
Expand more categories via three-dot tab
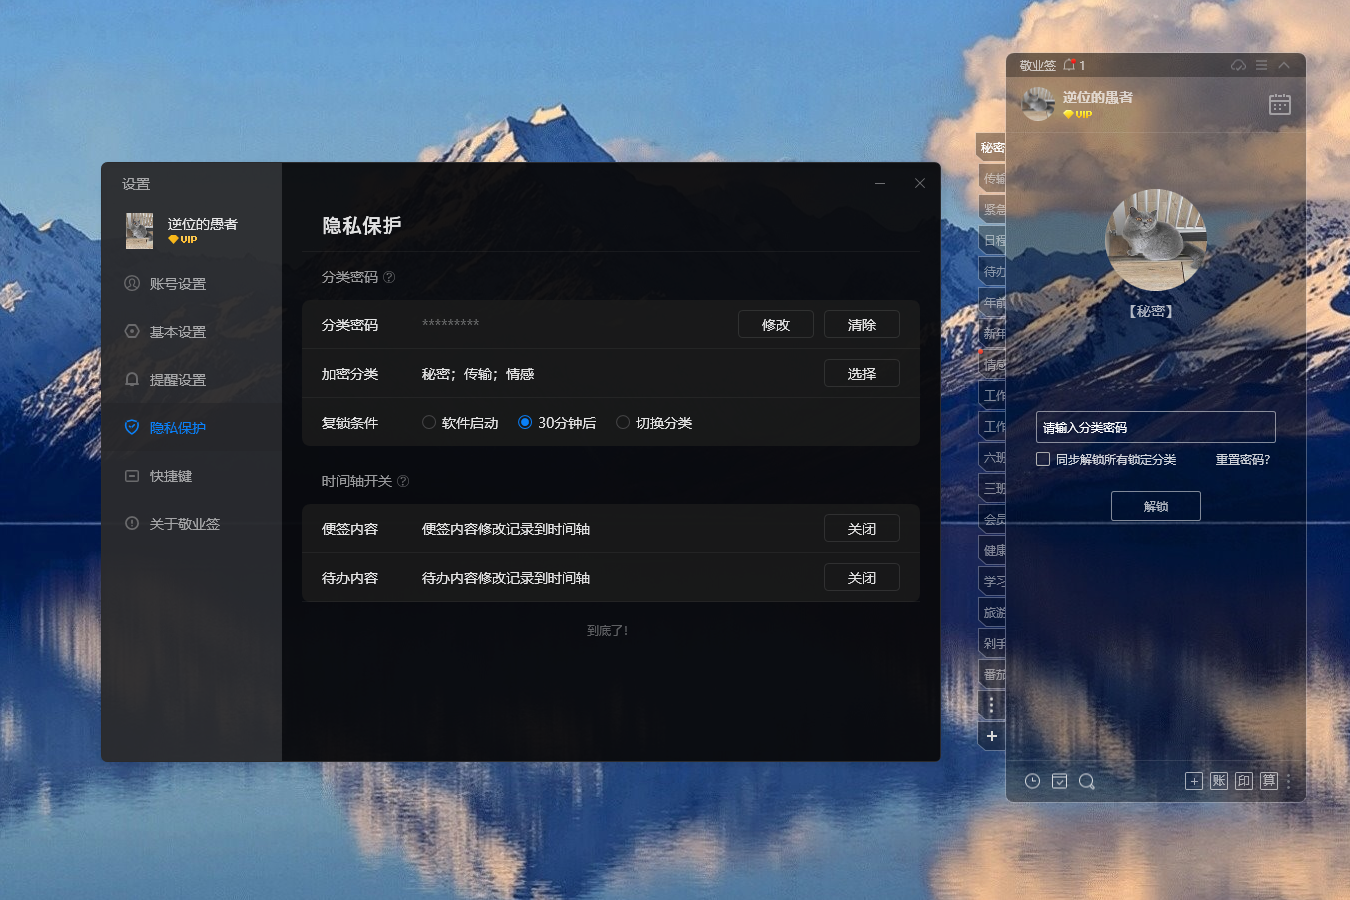click(991, 705)
